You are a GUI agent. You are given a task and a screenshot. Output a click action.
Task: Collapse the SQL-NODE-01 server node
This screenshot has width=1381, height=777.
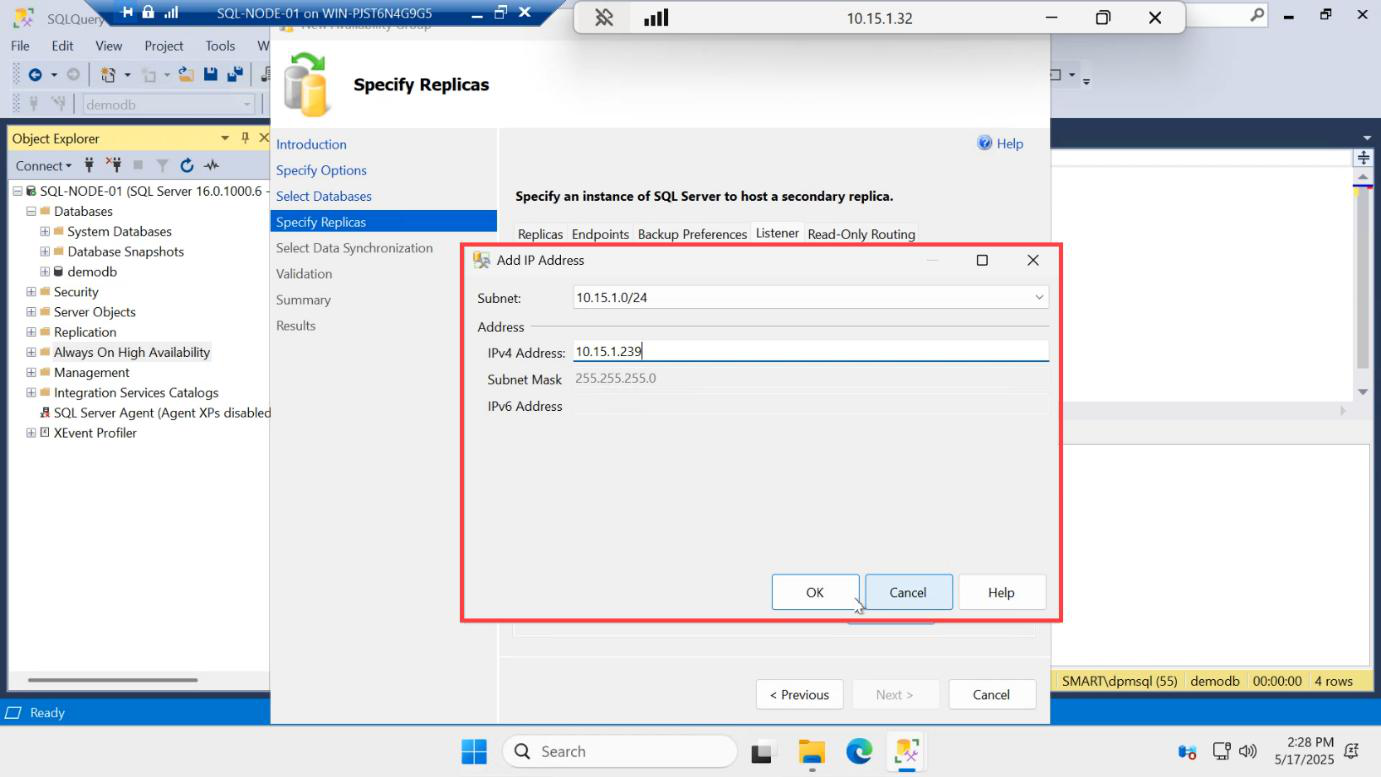coord(18,191)
